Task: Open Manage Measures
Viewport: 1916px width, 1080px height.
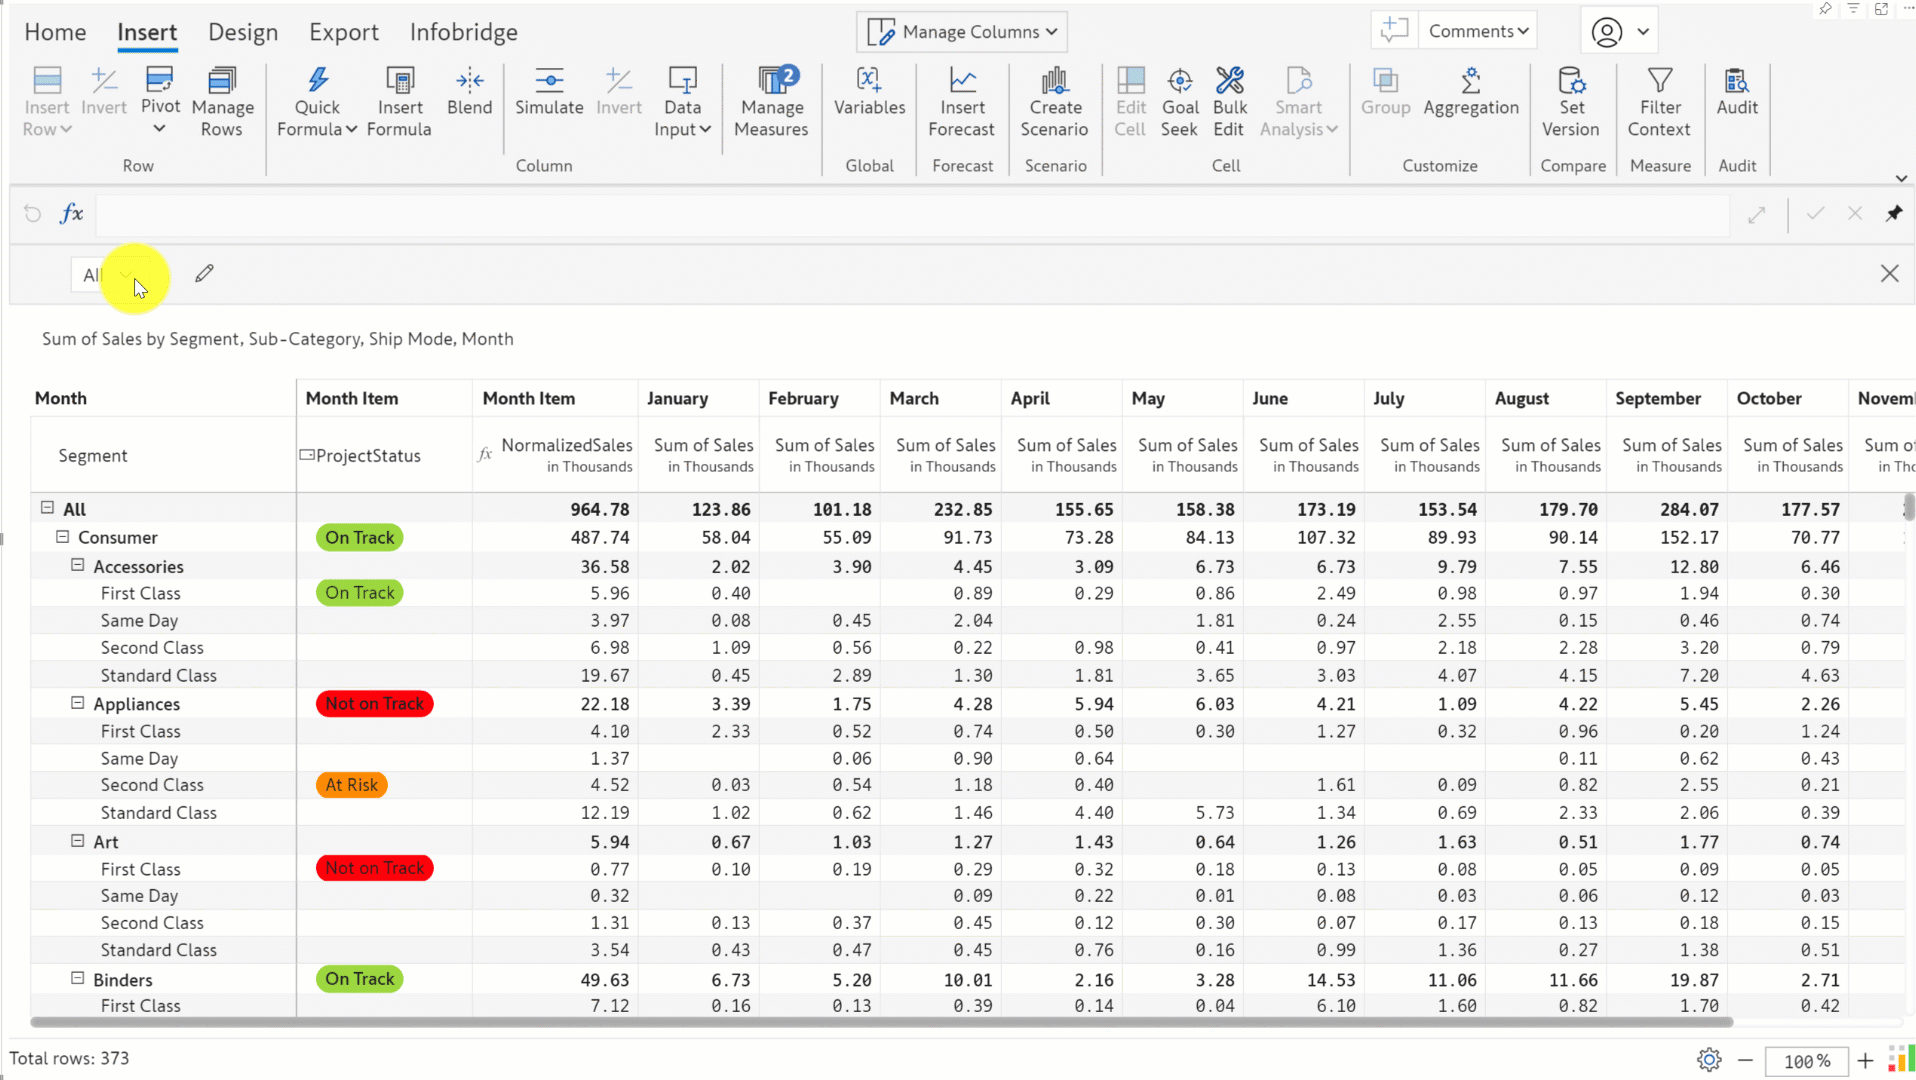Action: pyautogui.click(x=771, y=102)
